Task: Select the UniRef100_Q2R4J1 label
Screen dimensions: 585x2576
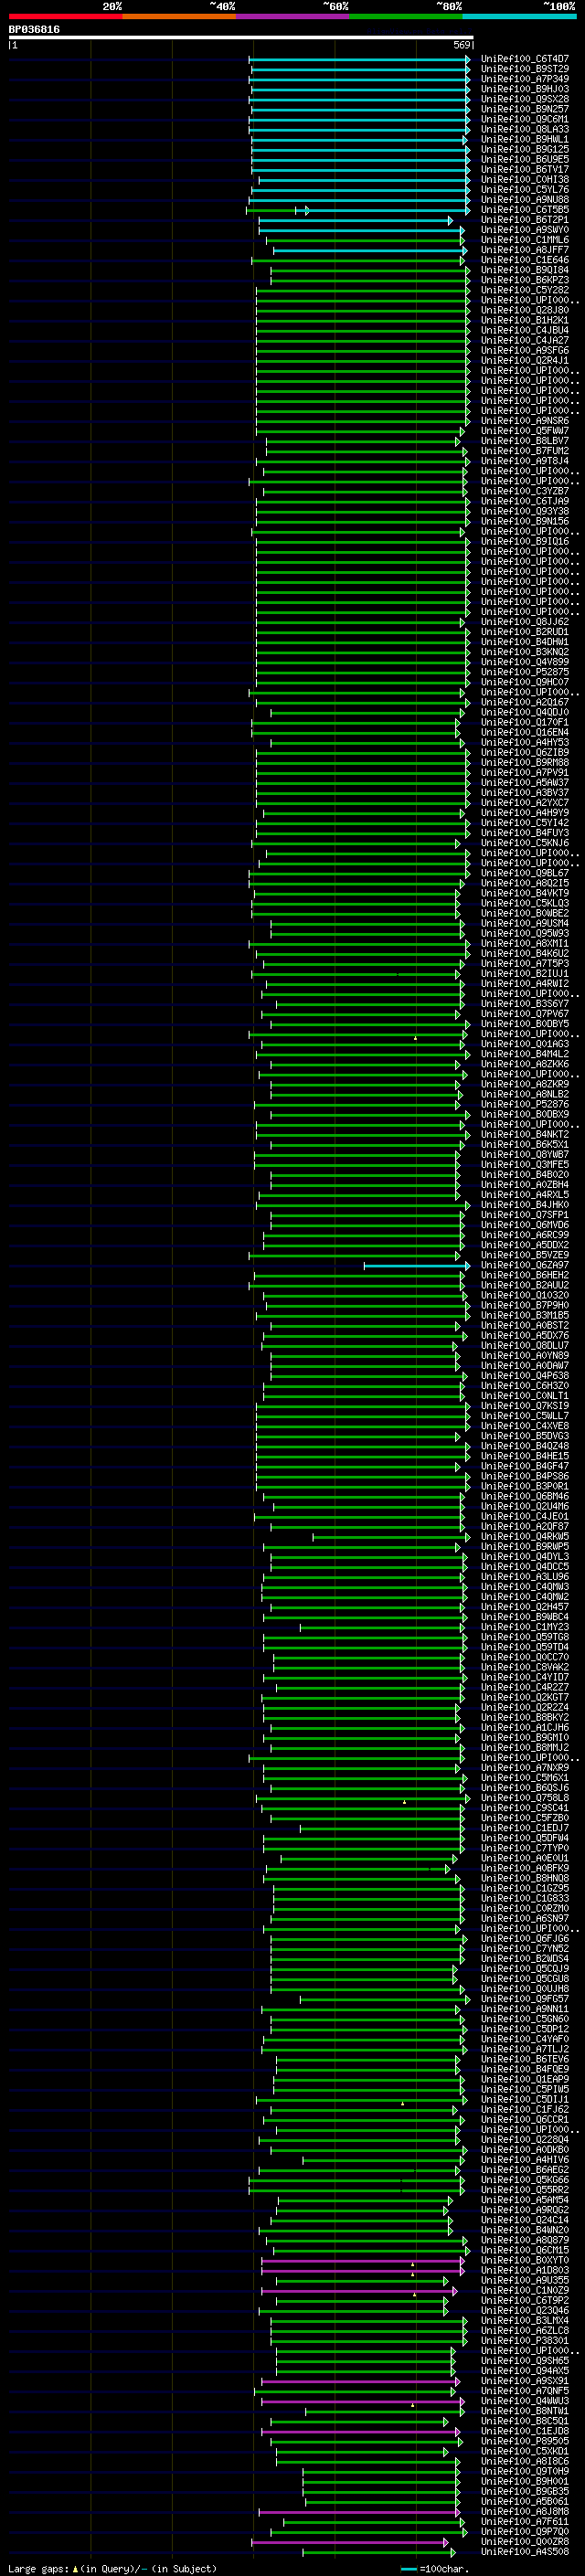Action: point(524,361)
